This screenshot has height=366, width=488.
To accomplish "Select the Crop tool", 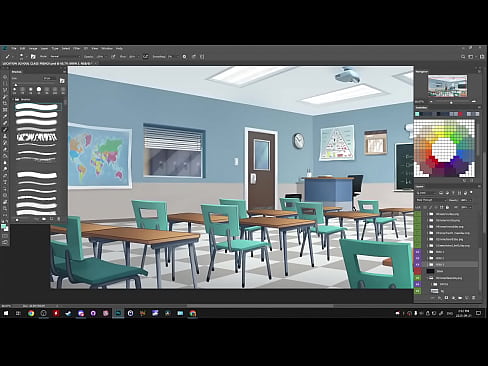I will [5, 103].
